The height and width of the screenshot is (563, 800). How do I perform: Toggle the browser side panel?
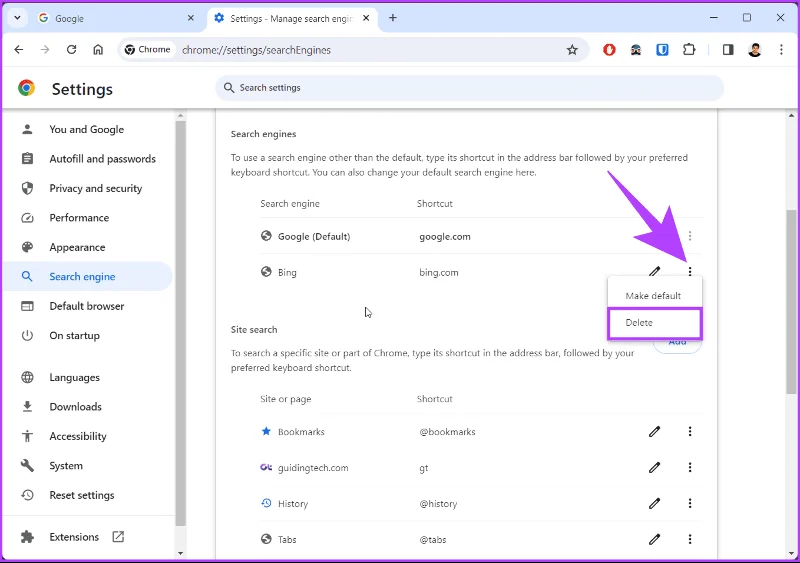[728, 50]
